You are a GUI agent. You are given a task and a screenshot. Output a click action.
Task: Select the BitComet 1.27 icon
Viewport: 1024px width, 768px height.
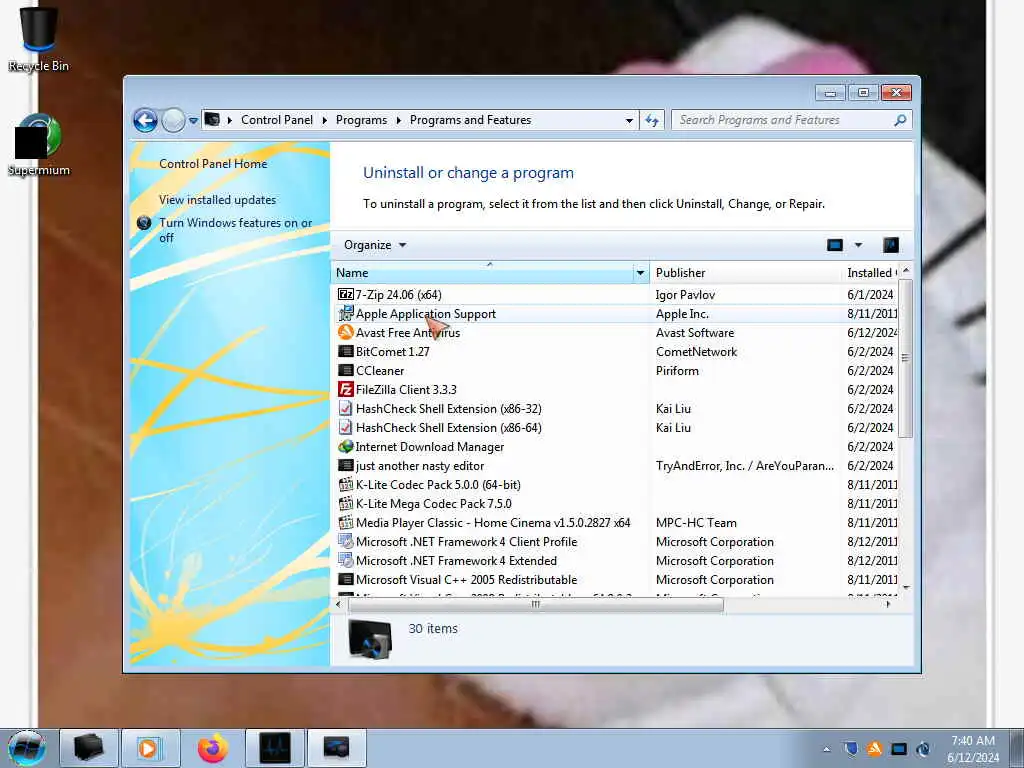point(345,351)
